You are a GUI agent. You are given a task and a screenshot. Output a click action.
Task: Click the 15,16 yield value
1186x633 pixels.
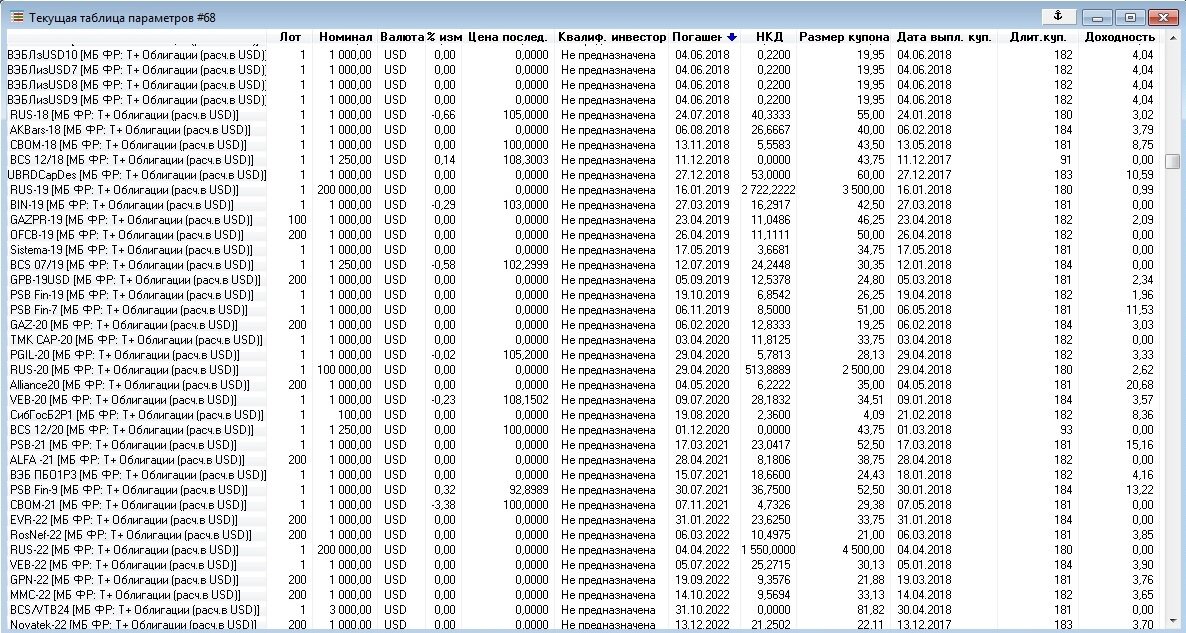[x=1140, y=445]
